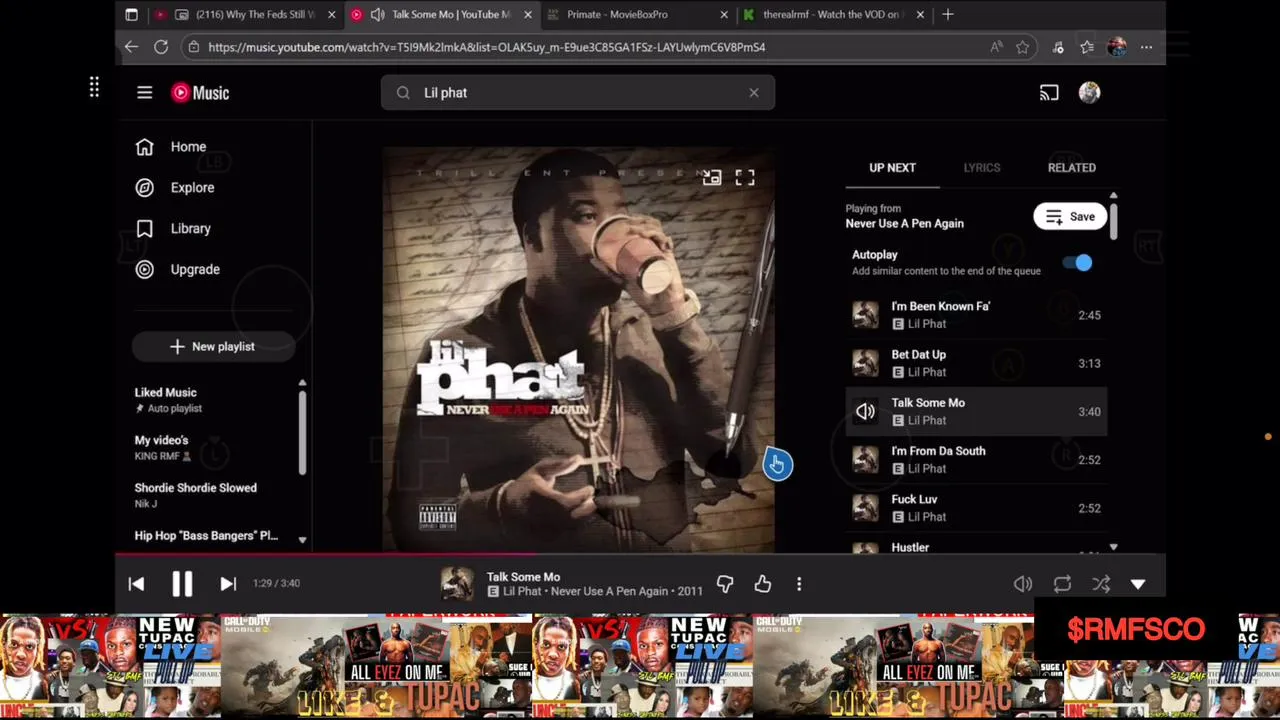This screenshot has height=720, width=1280.
Task: Switch to the LYRICS tab
Action: 982,168
